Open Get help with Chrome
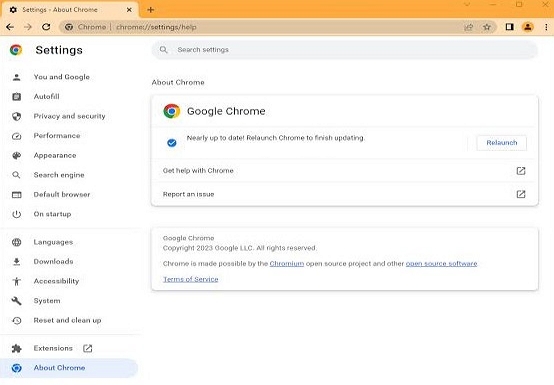The height and width of the screenshot is (385, 554). [344, 171]
